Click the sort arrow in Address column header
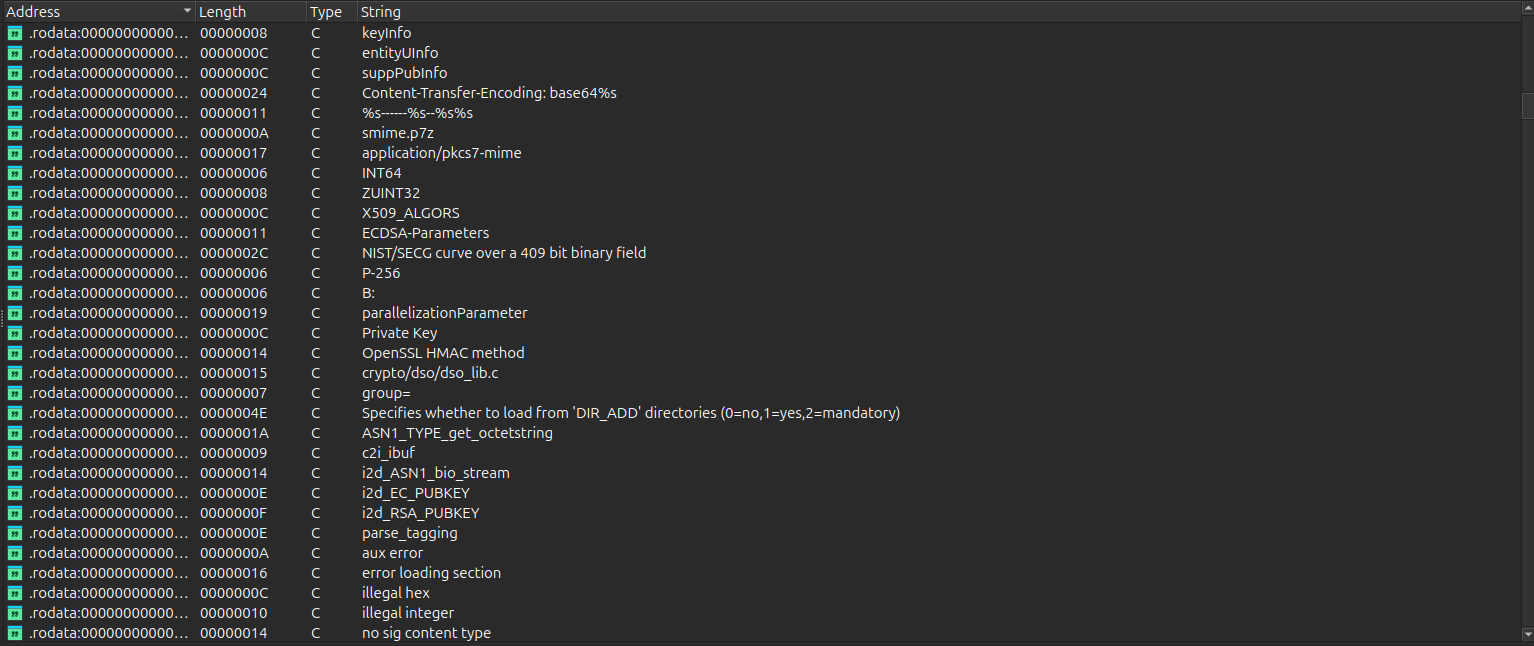 [187, 12]
